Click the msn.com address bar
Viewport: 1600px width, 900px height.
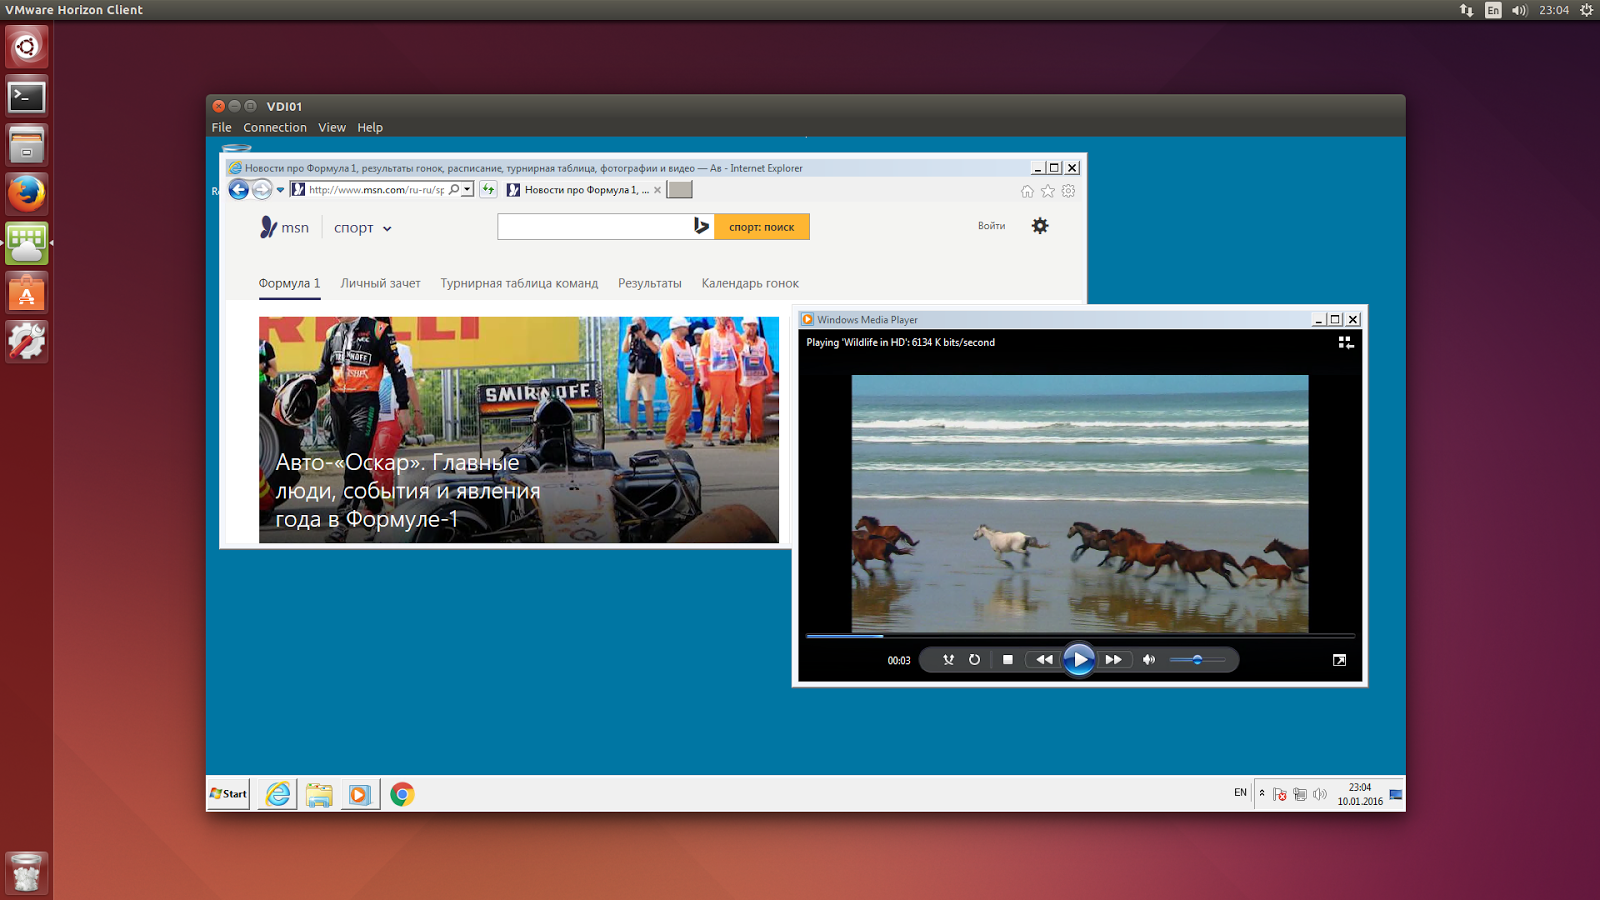pyautogui.click(x=375, y=190)
